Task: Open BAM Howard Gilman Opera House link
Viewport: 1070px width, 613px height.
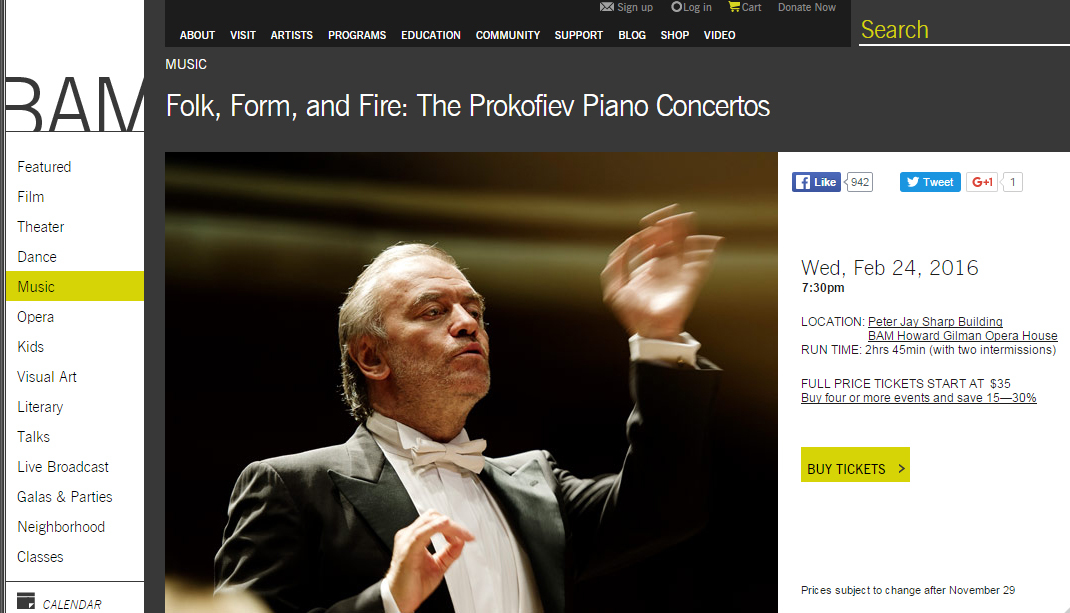Action: point(962,336)
